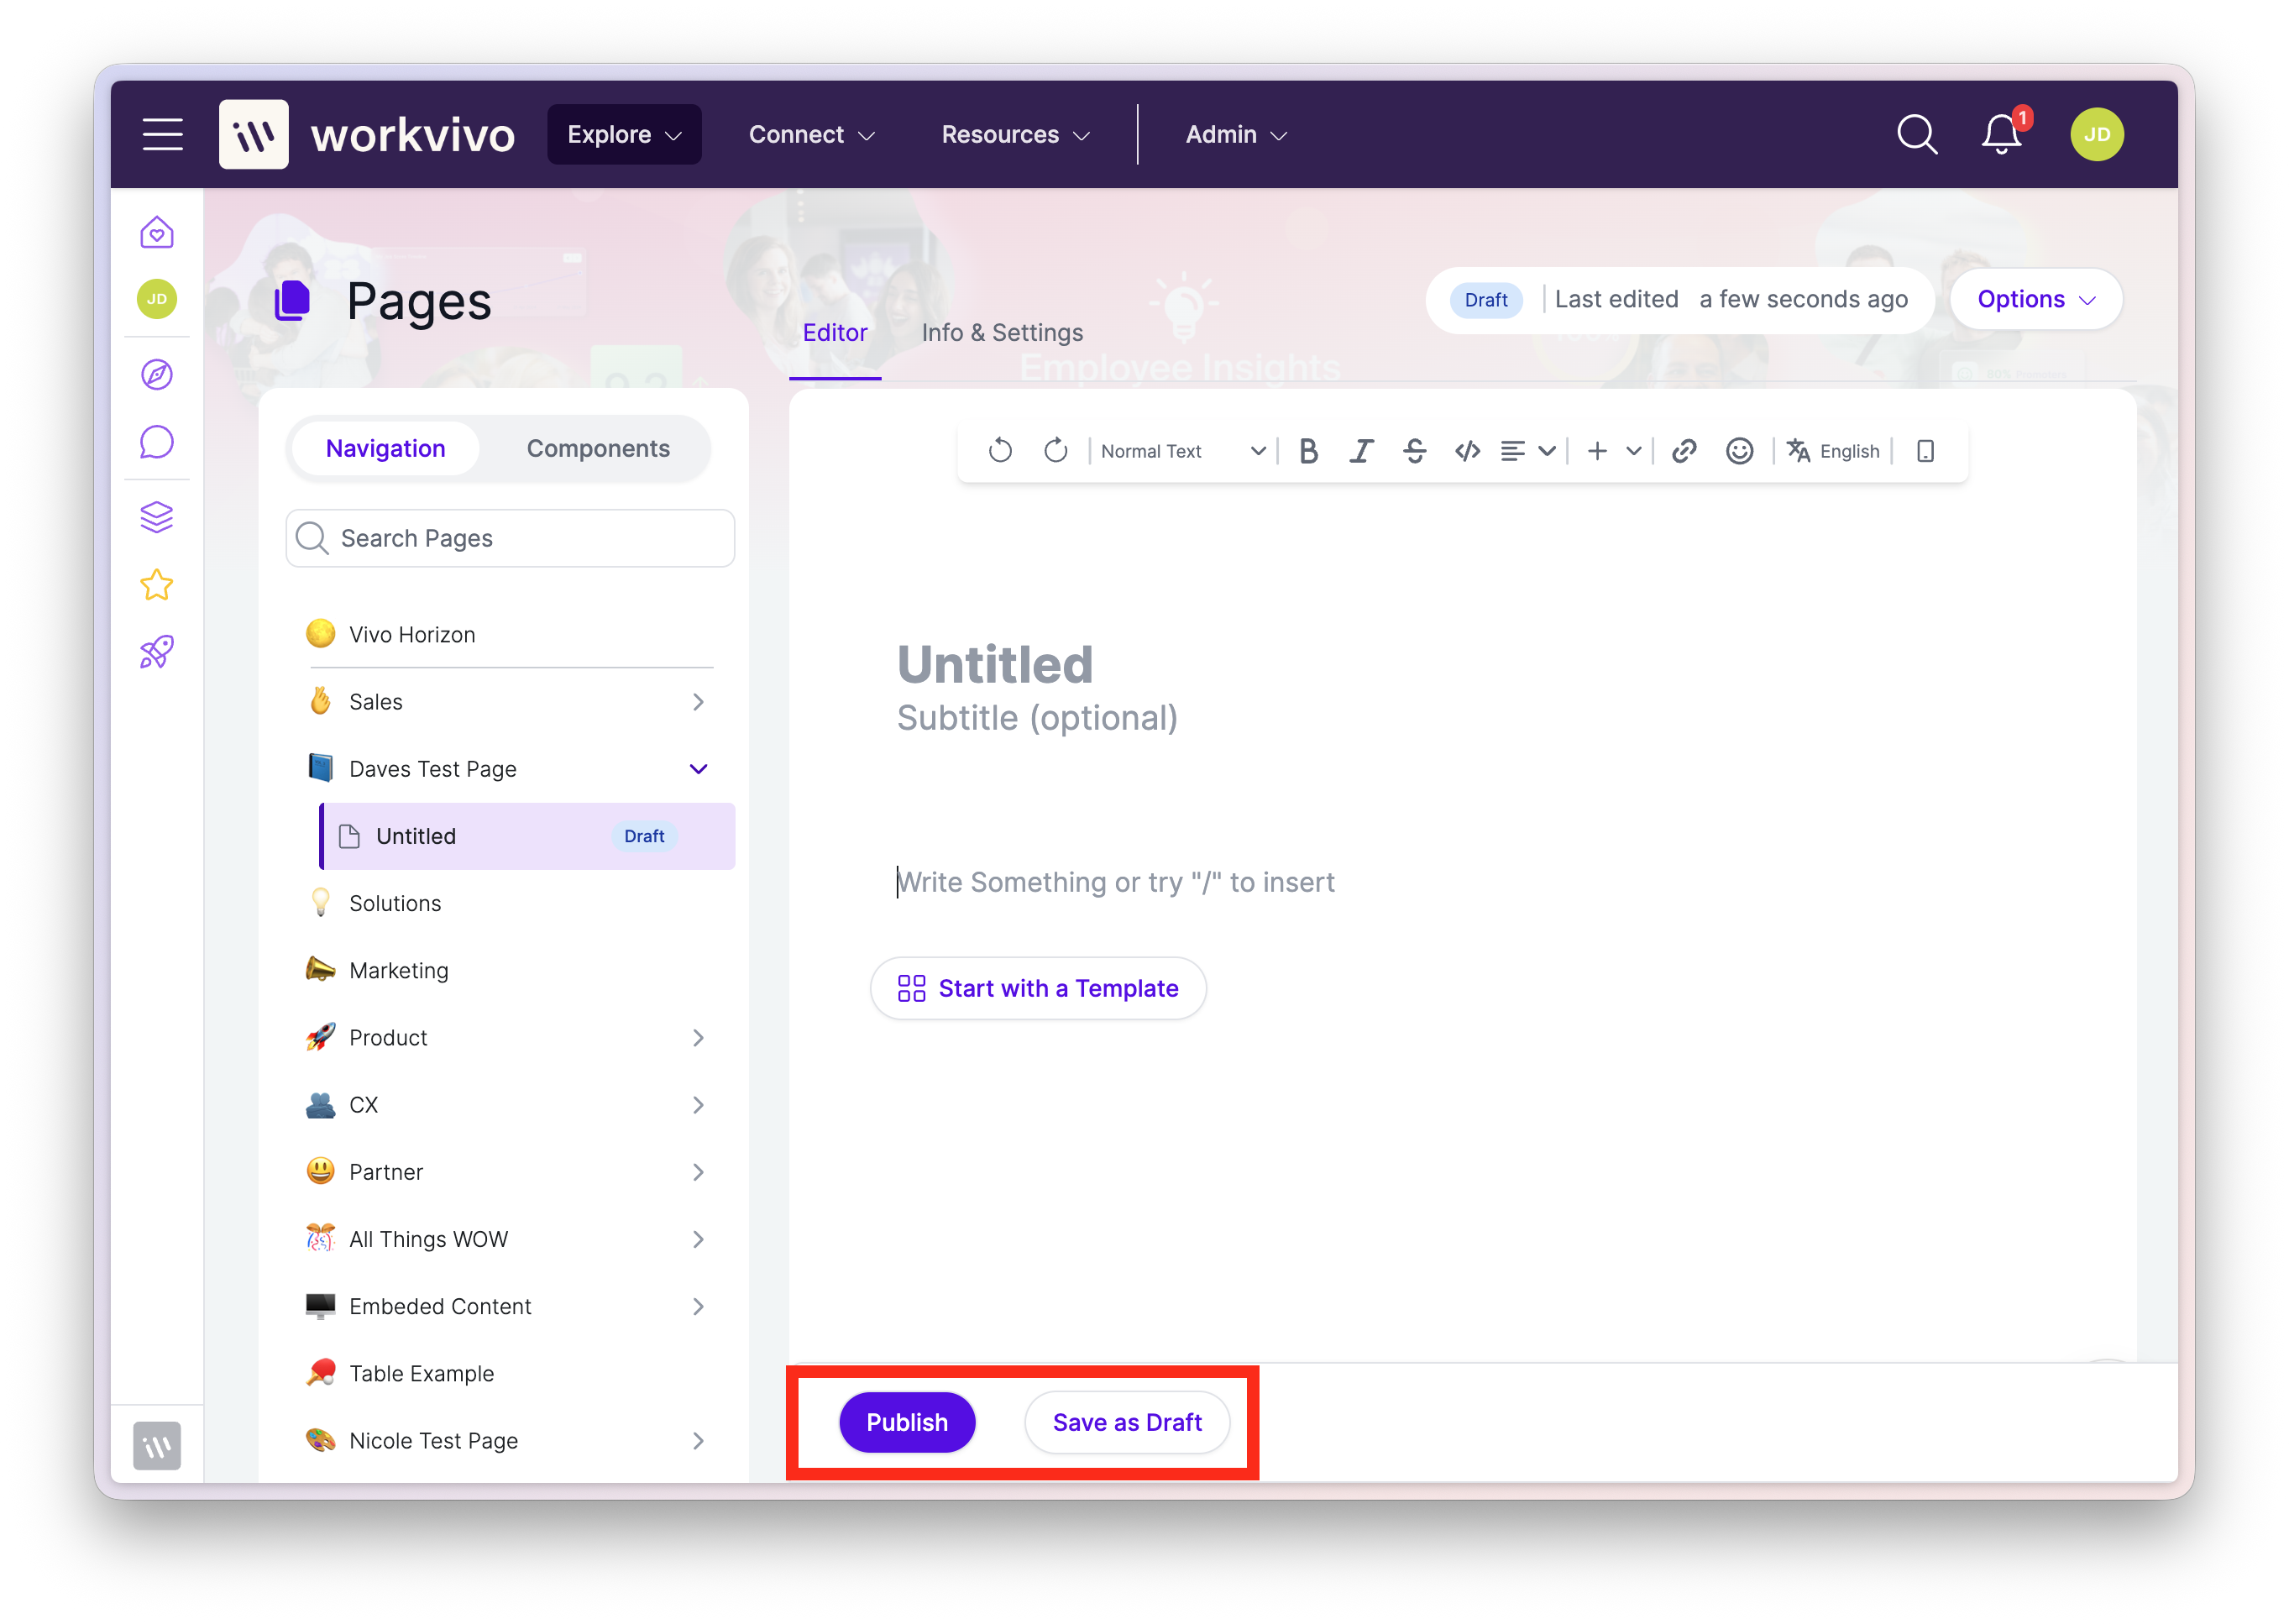2289x1624 pixels.
Task: Publish the page
Action: [x=906, y=1422]
